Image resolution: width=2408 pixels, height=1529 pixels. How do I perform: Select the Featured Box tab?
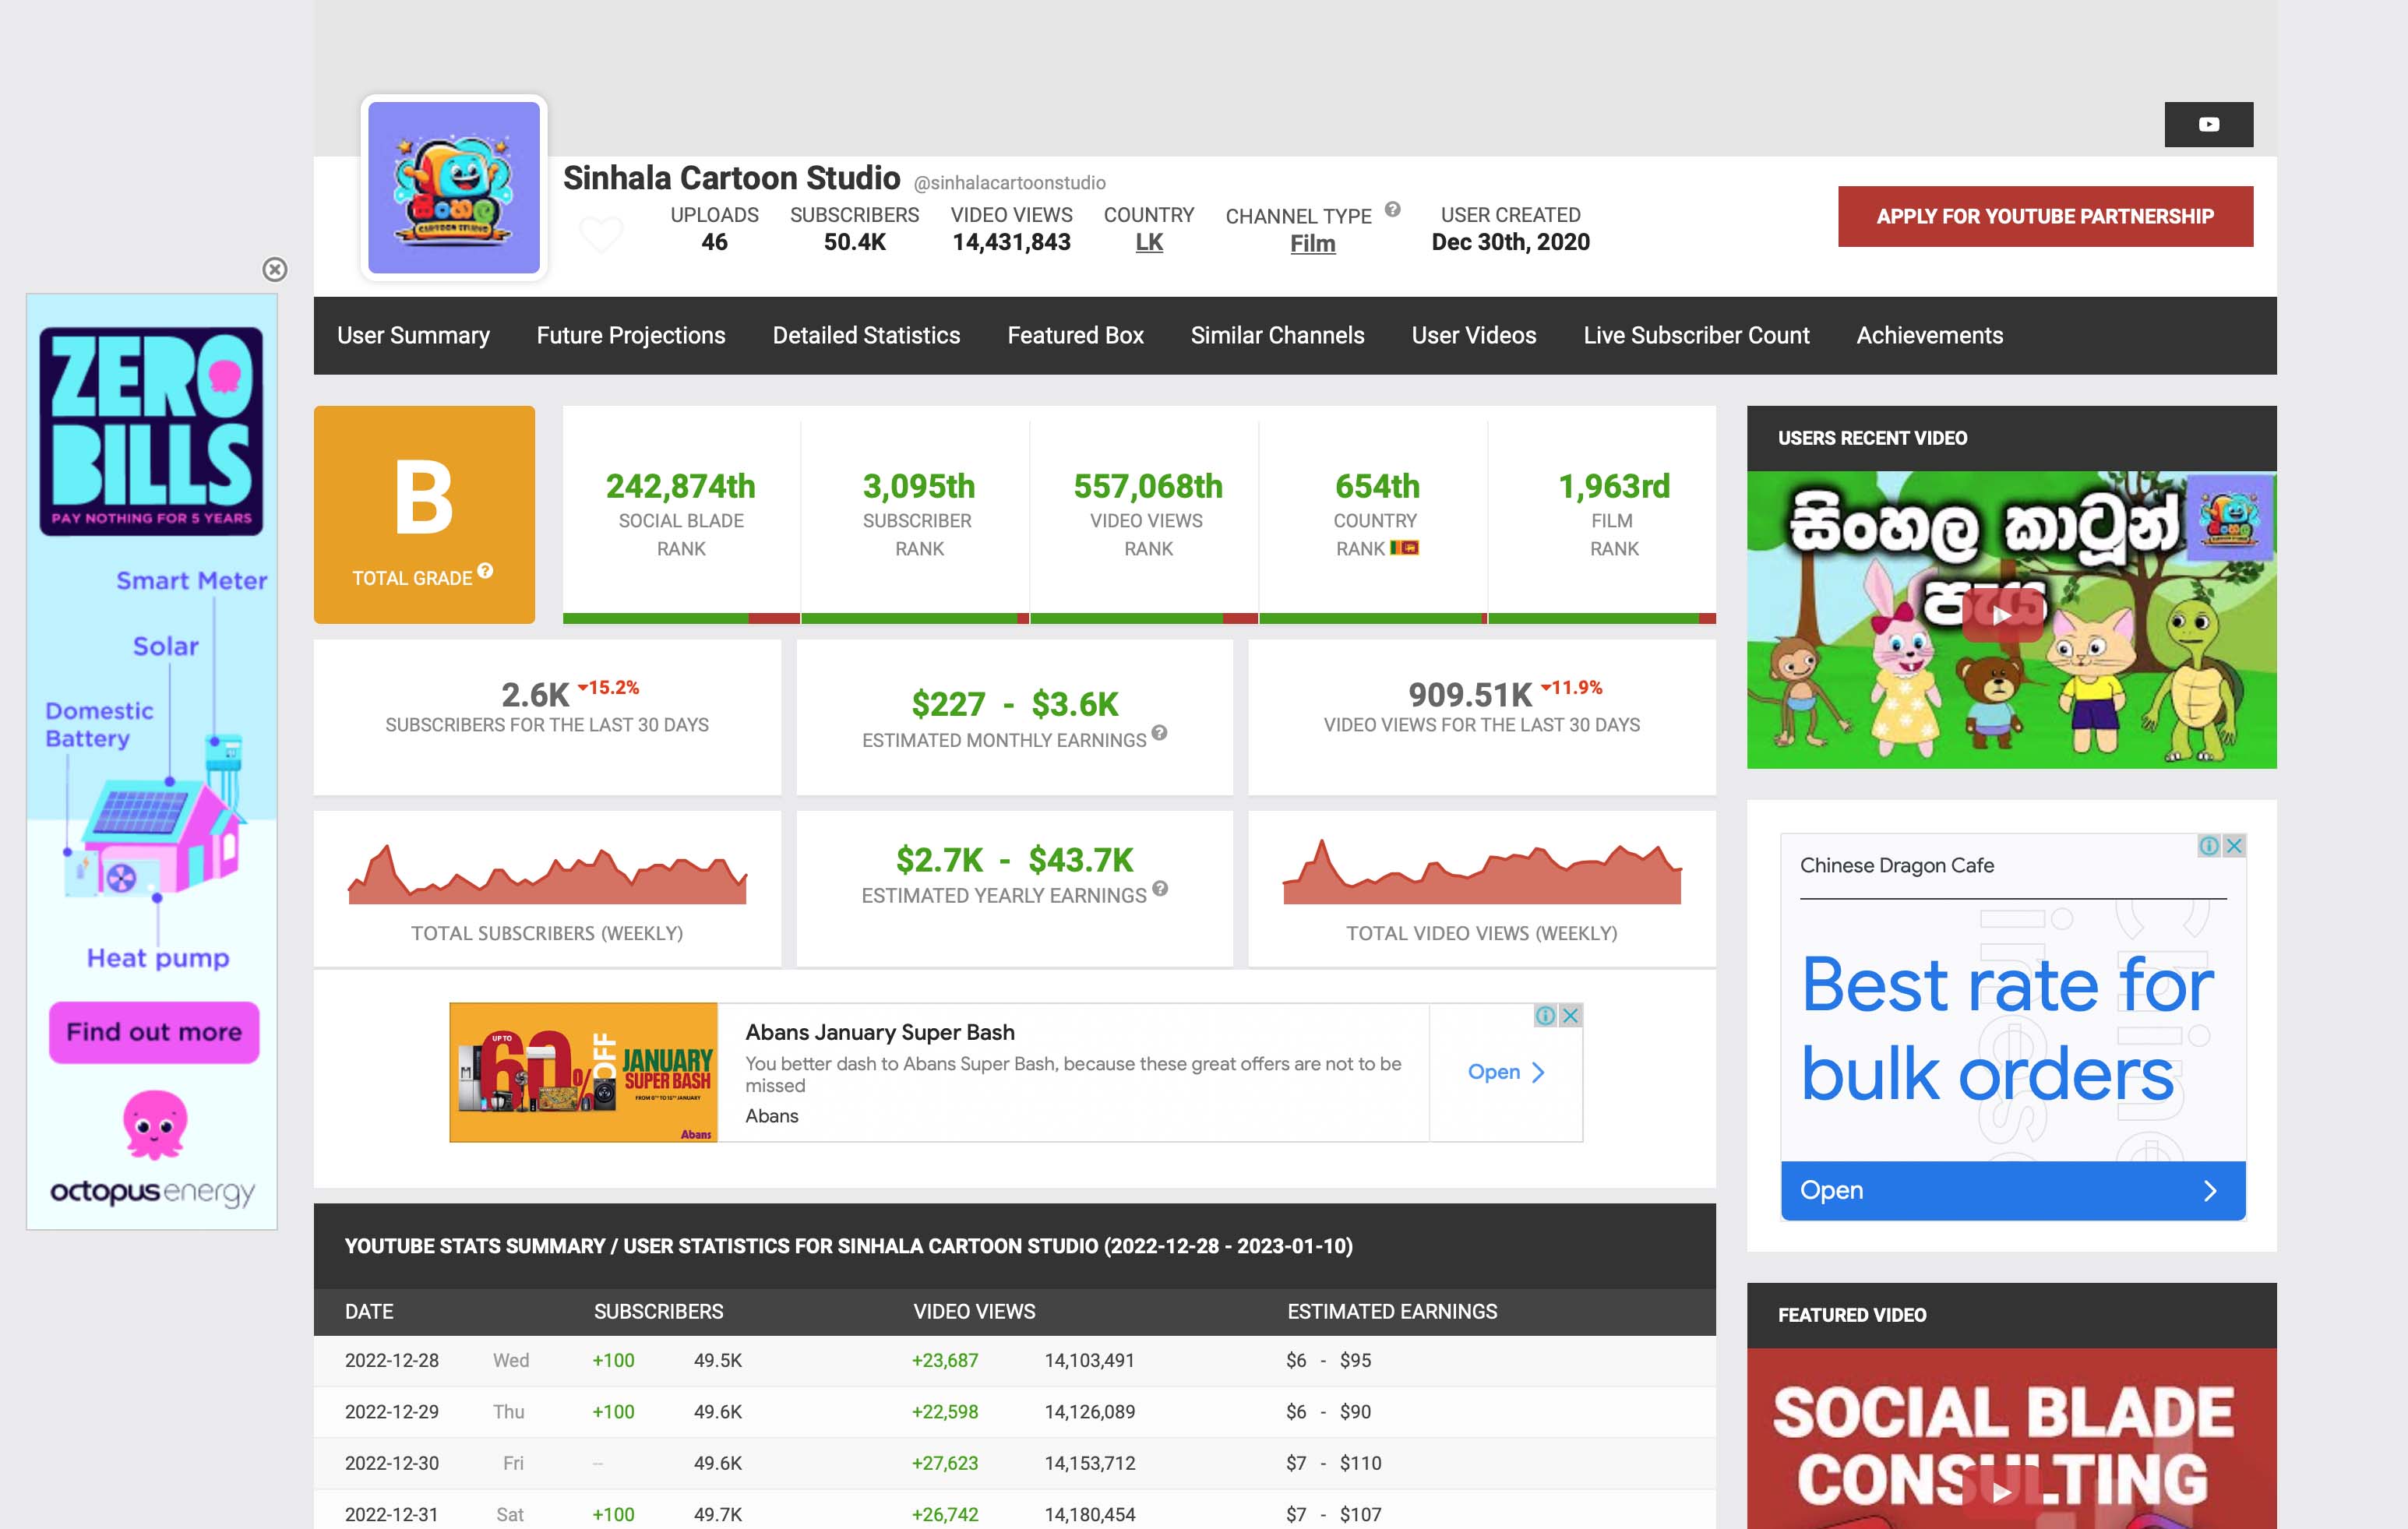click(1075, 335)
